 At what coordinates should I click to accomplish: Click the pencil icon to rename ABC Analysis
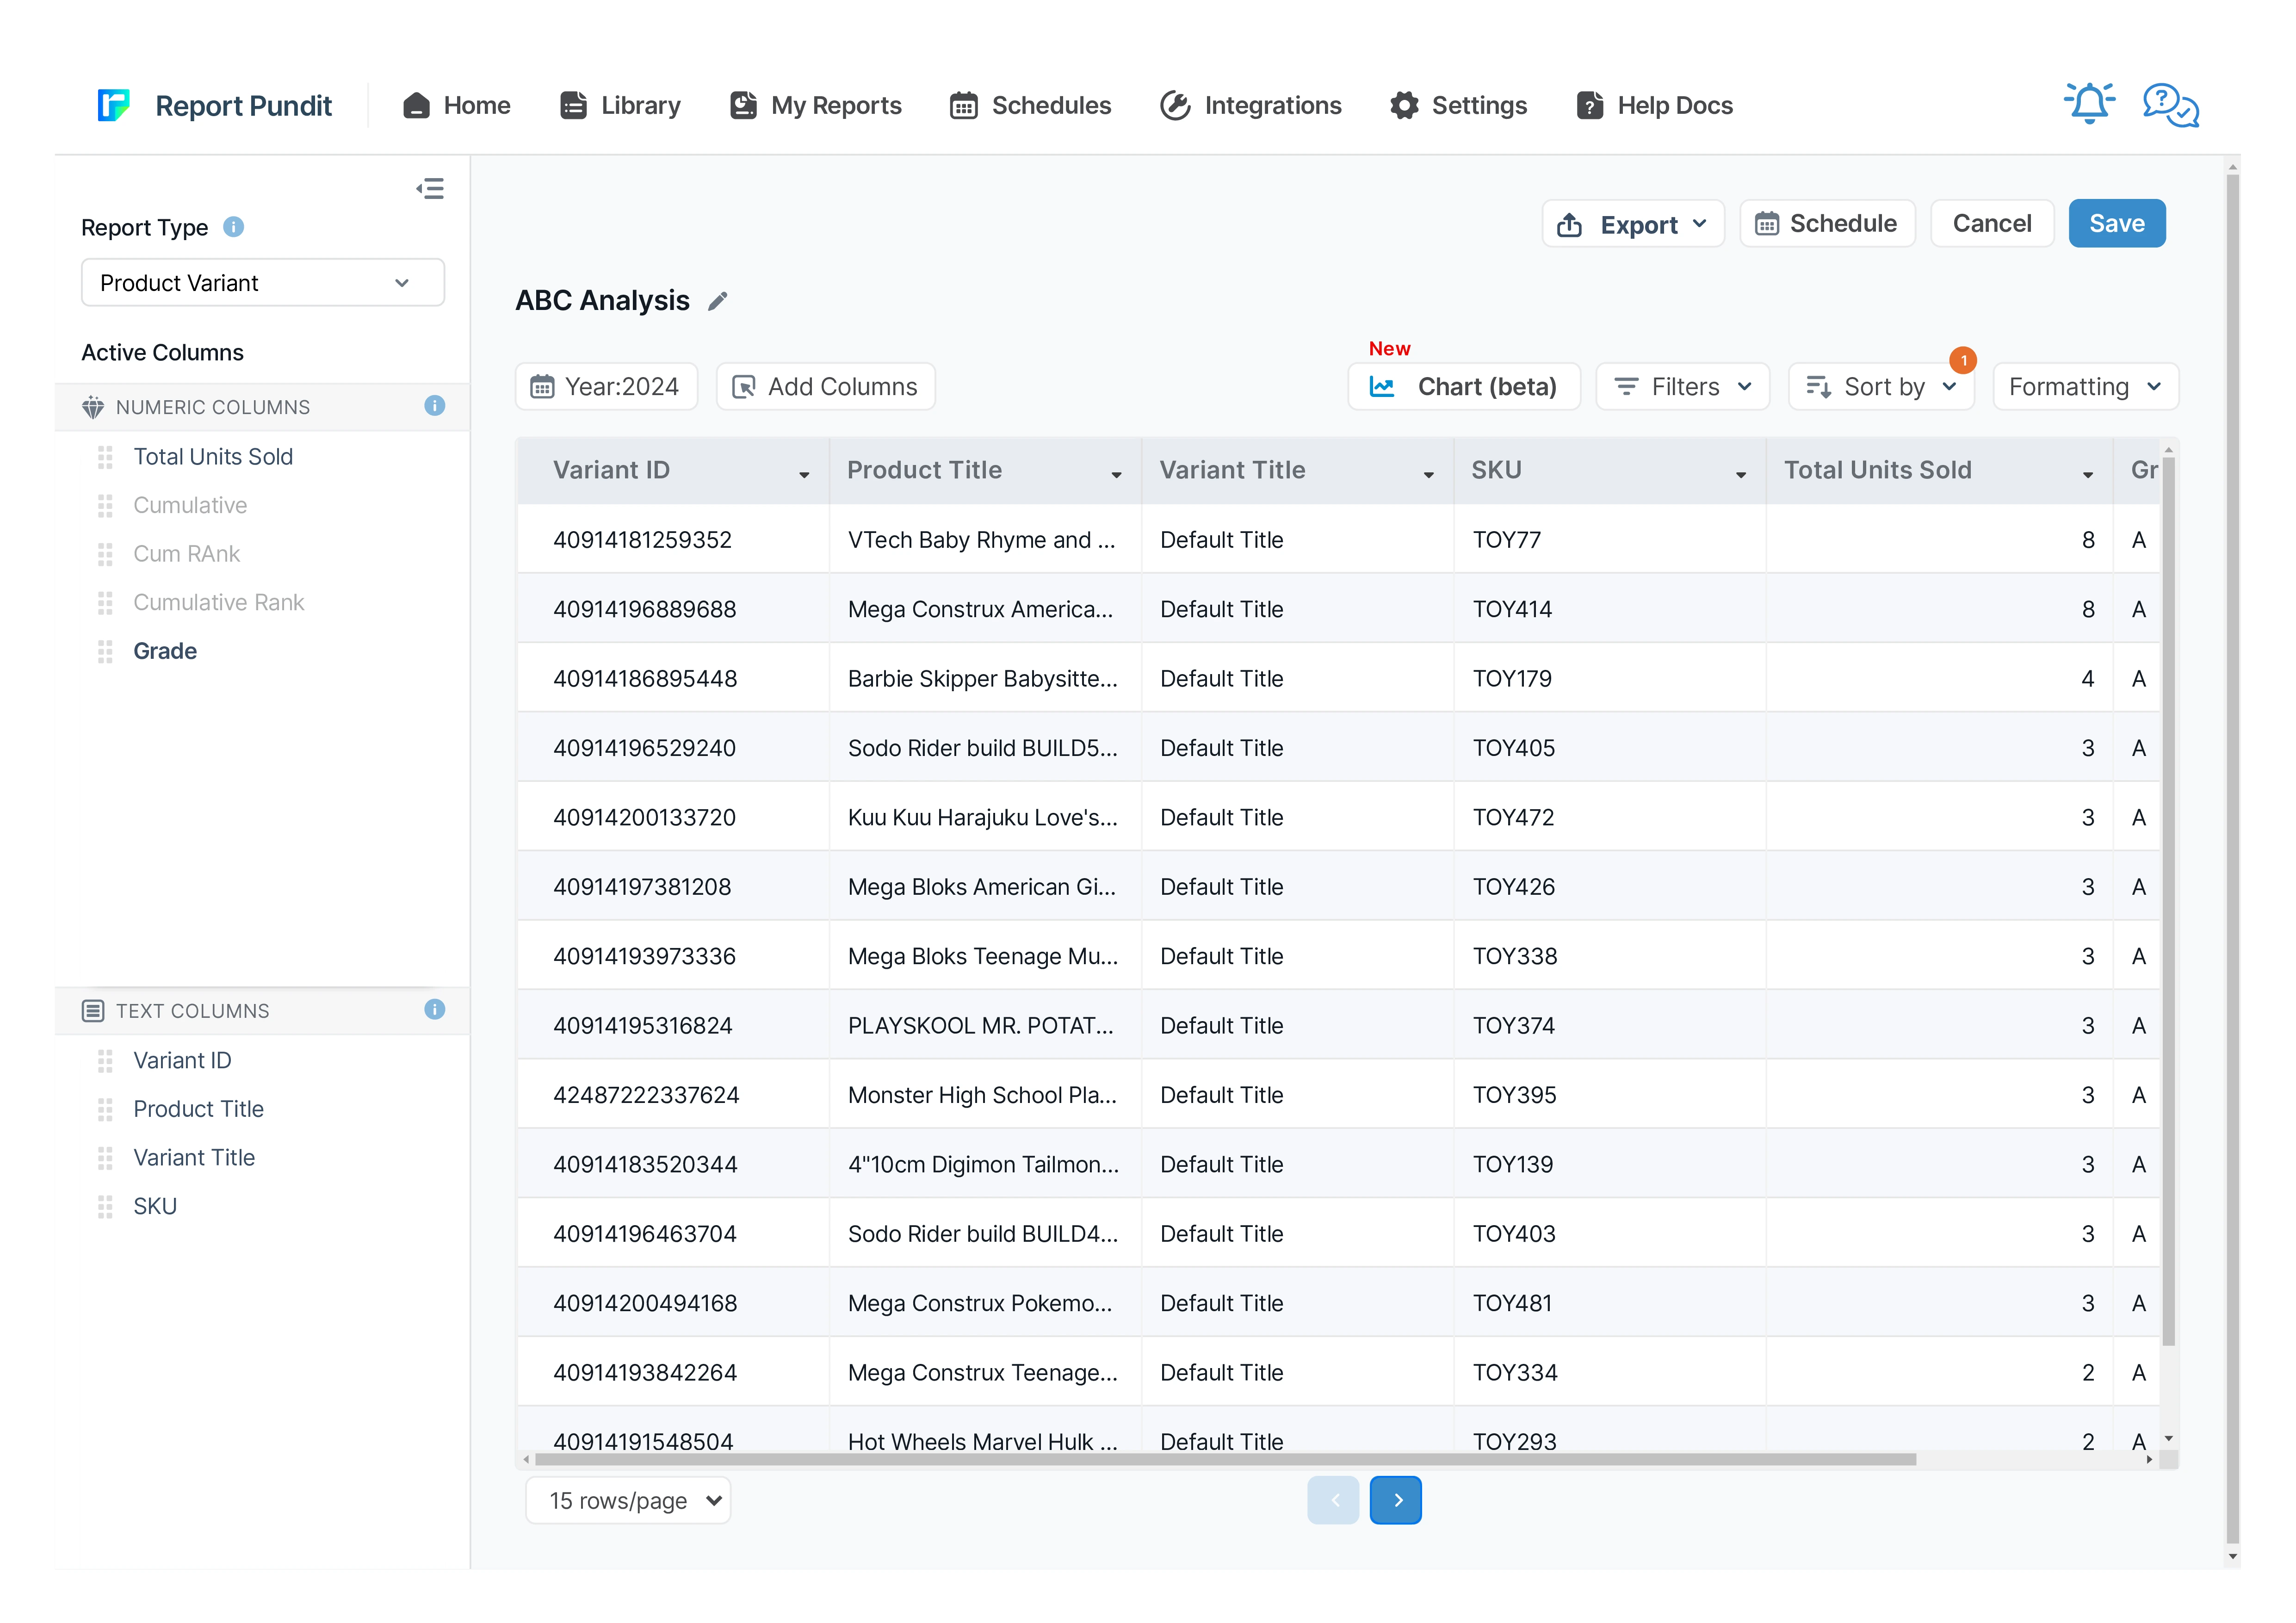click(717, 301)
